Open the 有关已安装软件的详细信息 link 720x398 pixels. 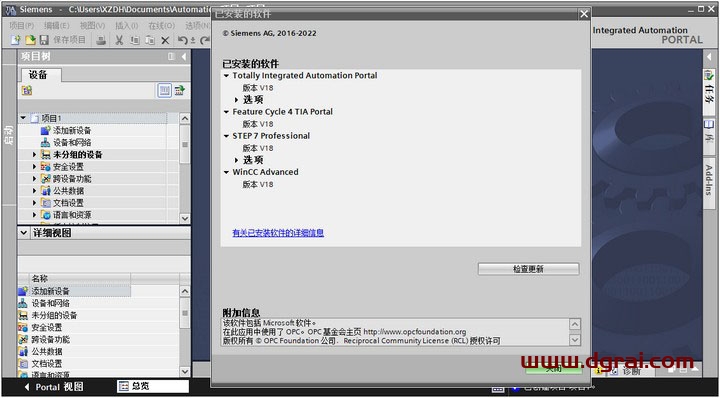point(278,233)
